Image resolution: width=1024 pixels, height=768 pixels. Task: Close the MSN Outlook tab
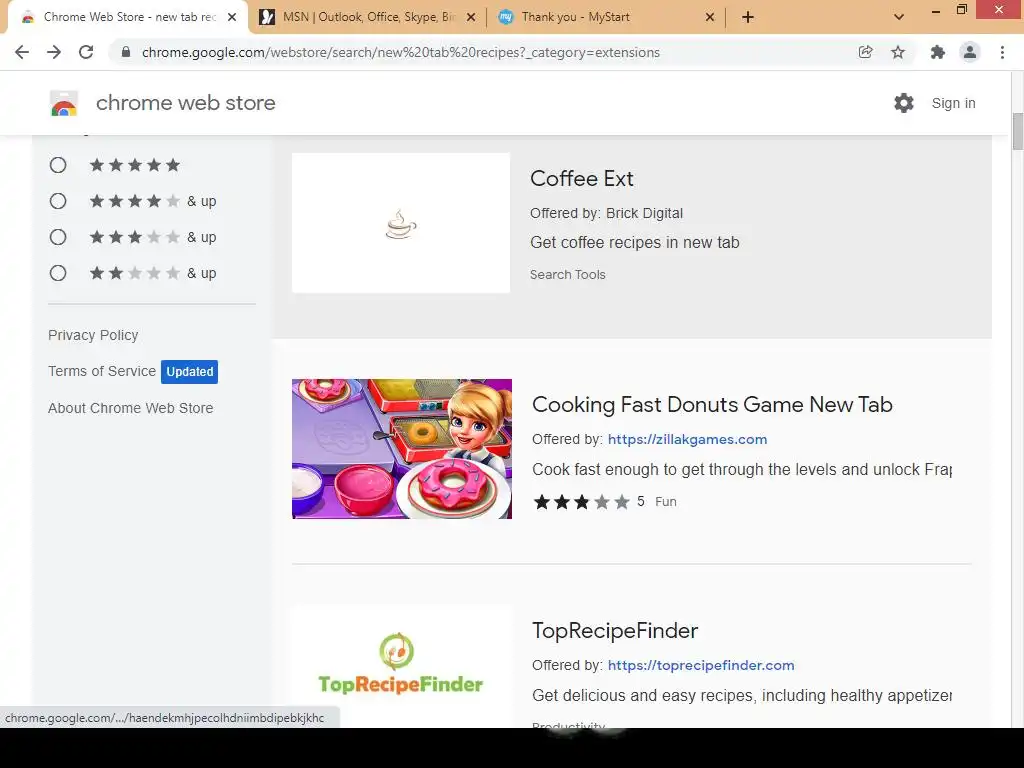point(471,17)
